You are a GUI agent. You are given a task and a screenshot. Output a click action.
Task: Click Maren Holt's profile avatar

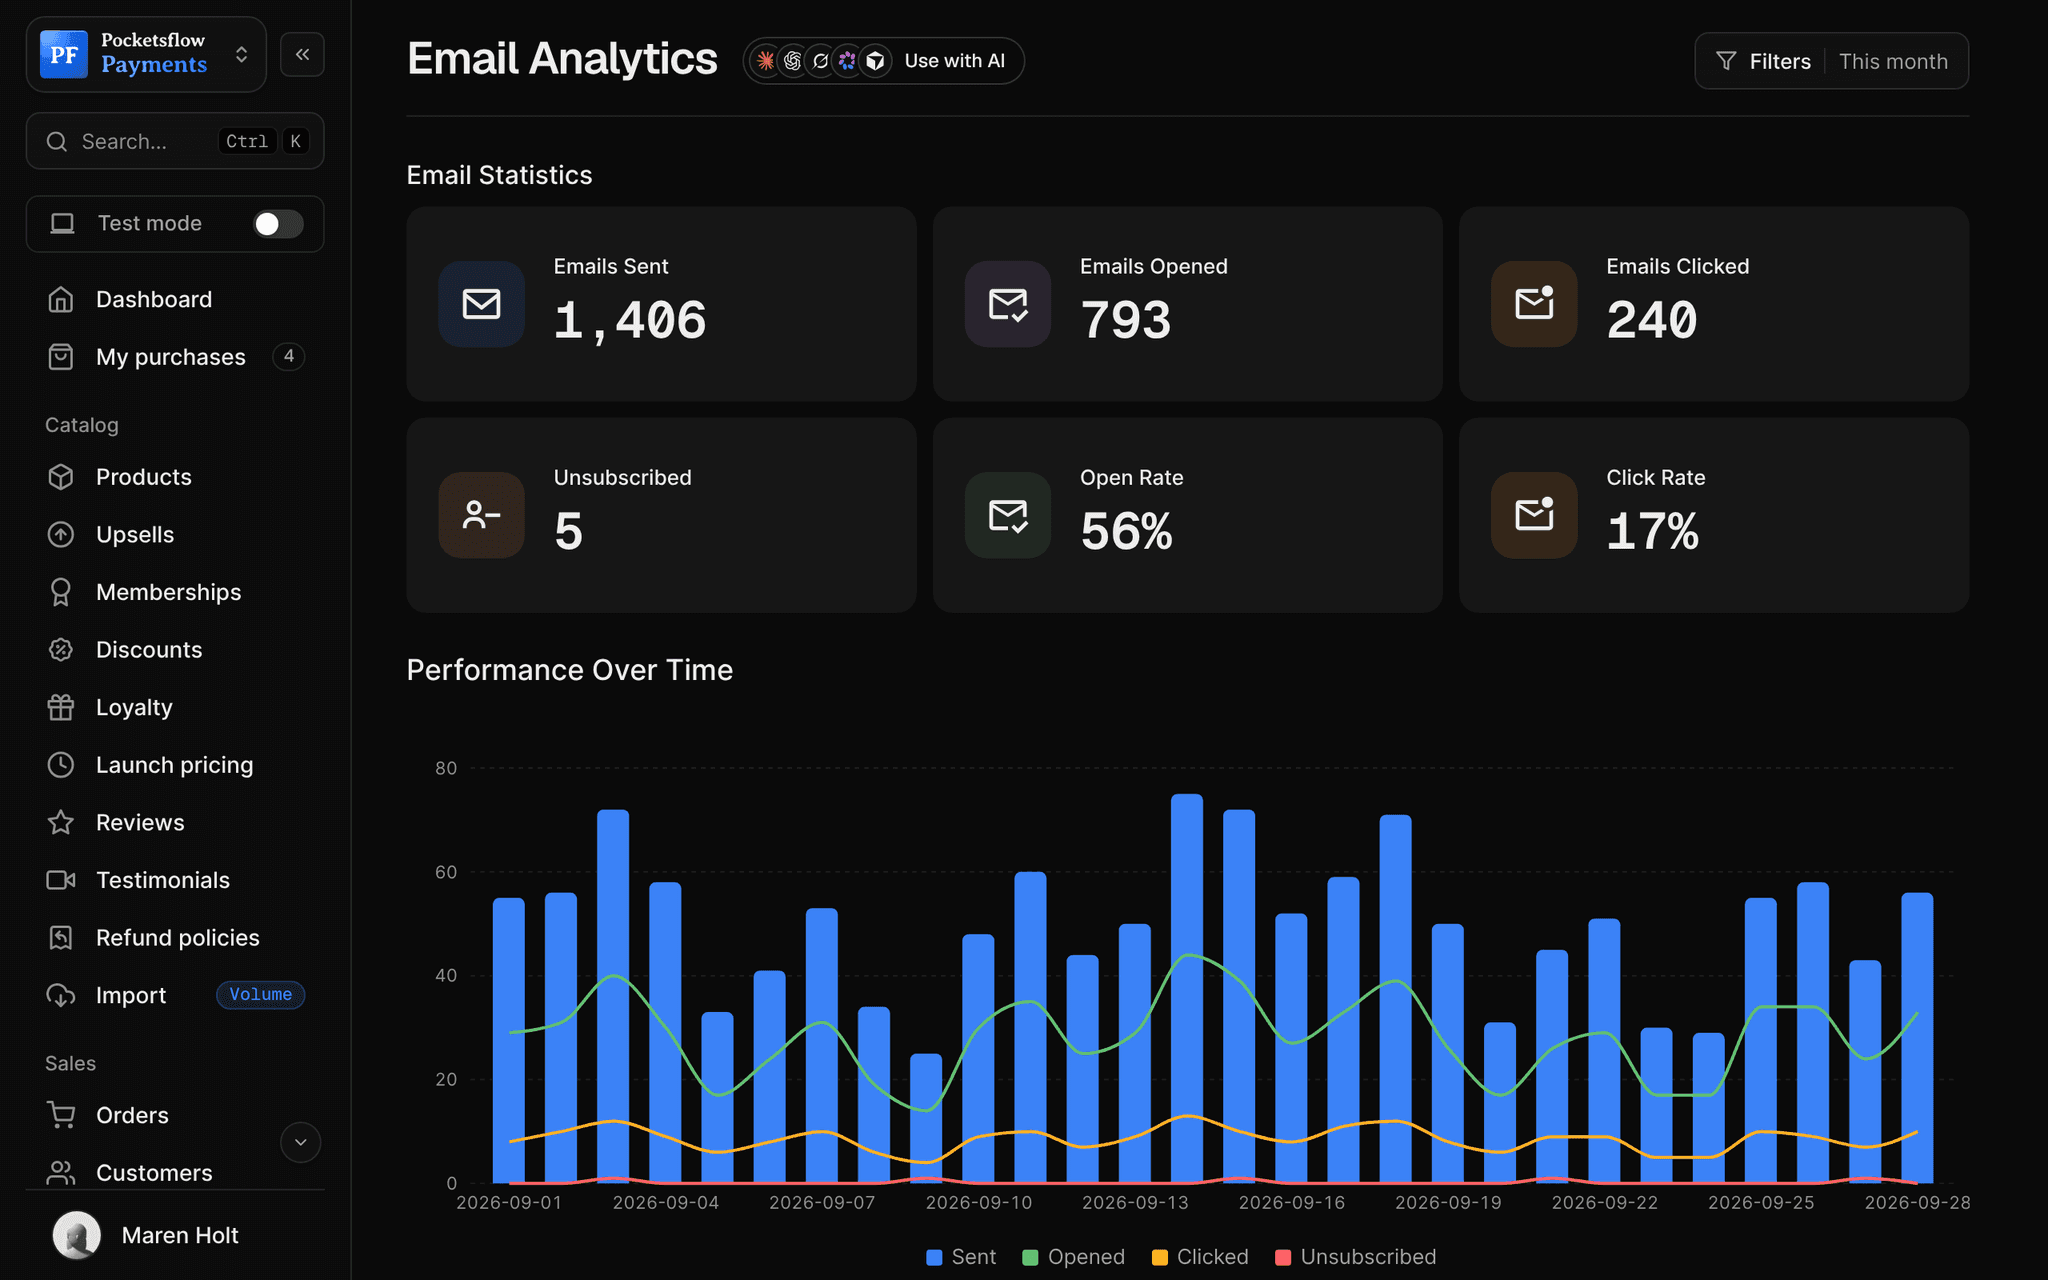(77, 1235)
